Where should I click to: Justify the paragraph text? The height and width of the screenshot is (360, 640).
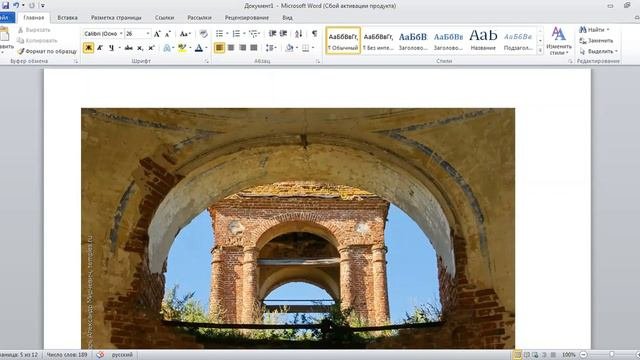pos(254,48)
